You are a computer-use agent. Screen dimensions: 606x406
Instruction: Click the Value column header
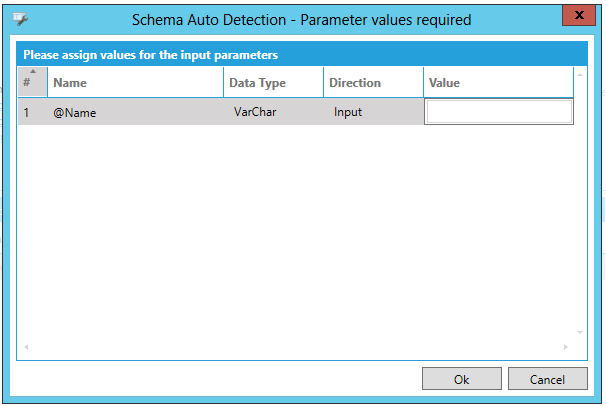click(x=497, y=83)
